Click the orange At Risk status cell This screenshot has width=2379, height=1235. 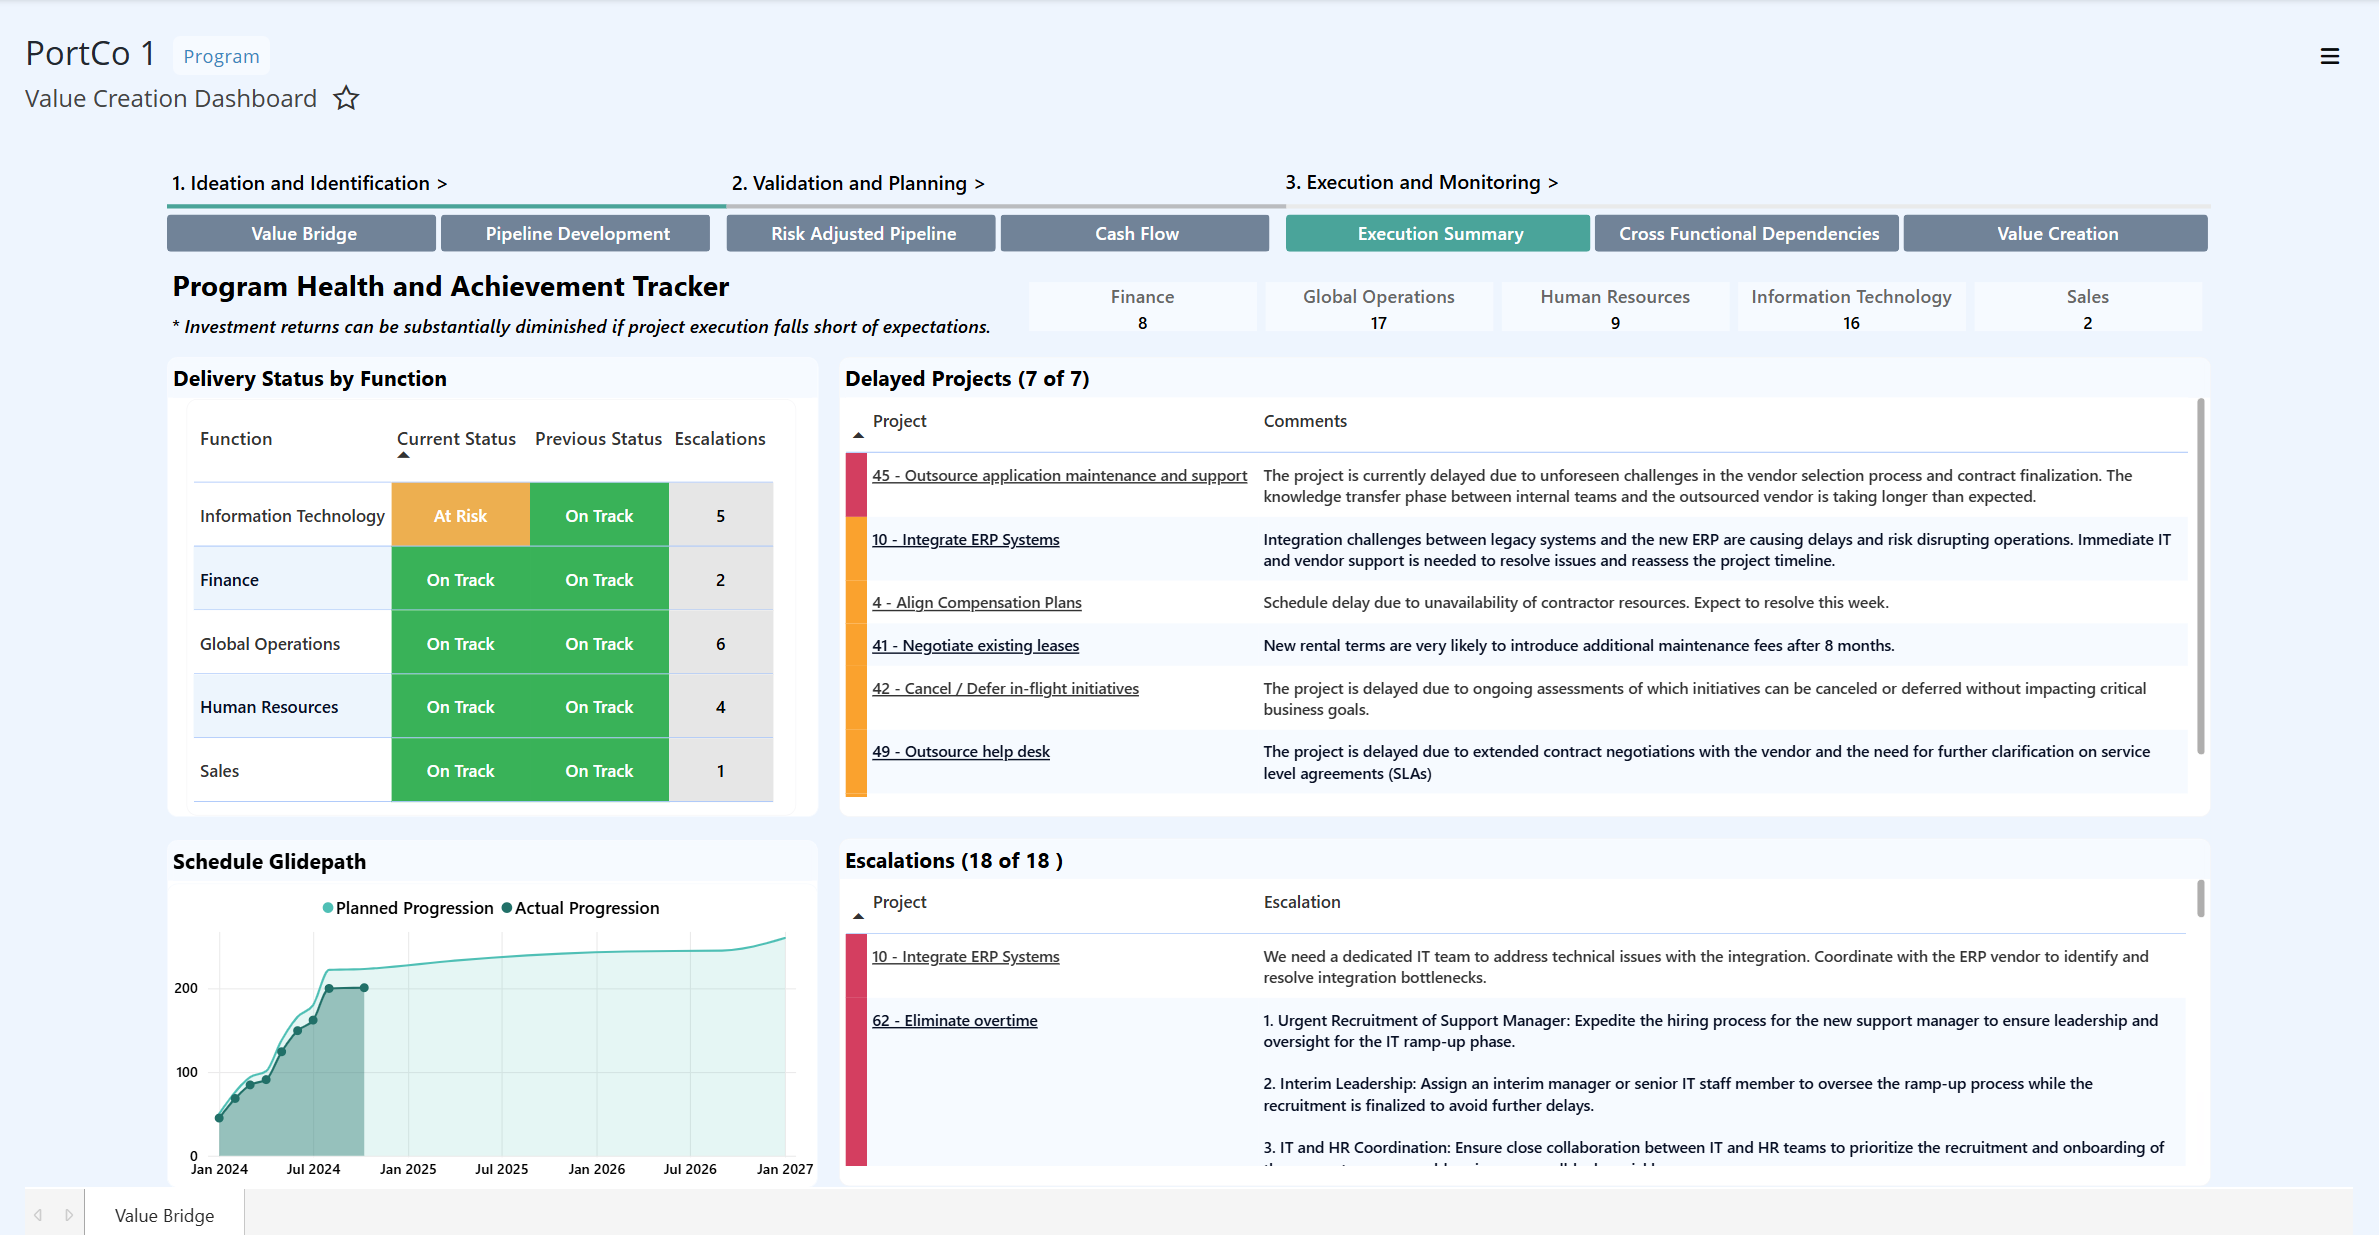point(460,516)
